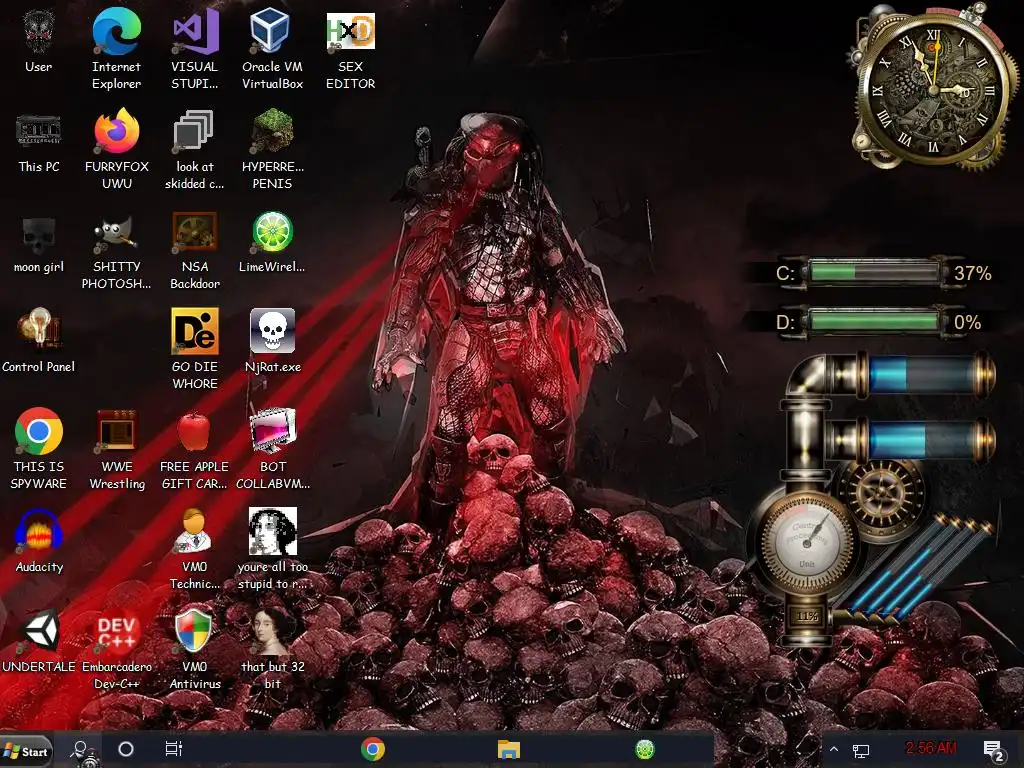Open the VM0 Technic... person icon

[195, 532]
